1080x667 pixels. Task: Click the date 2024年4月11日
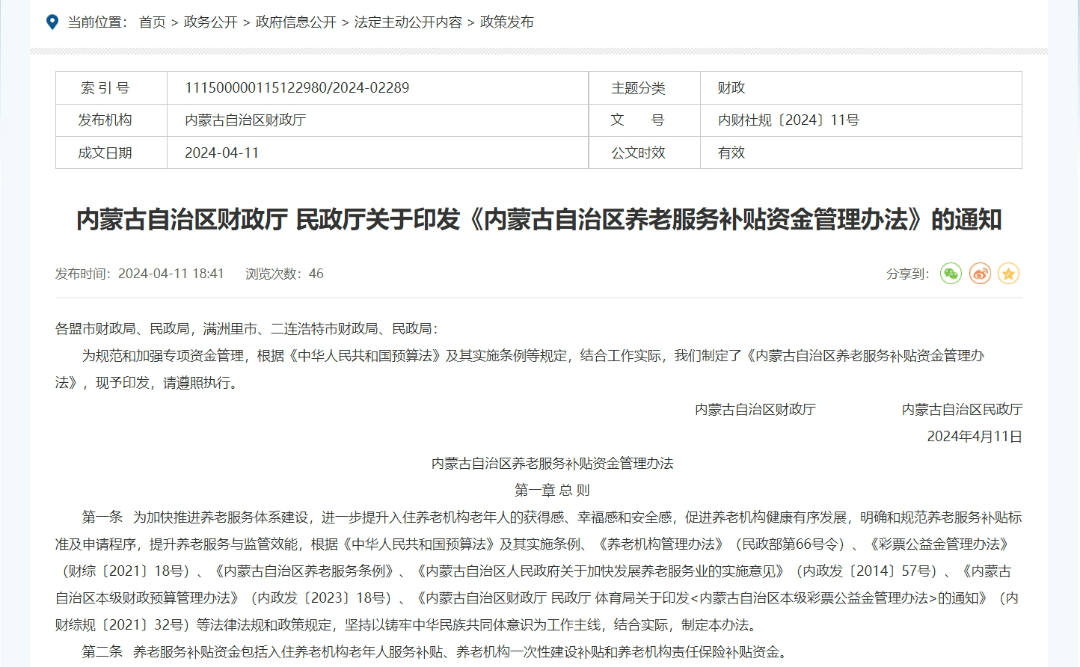click(975, 436)
